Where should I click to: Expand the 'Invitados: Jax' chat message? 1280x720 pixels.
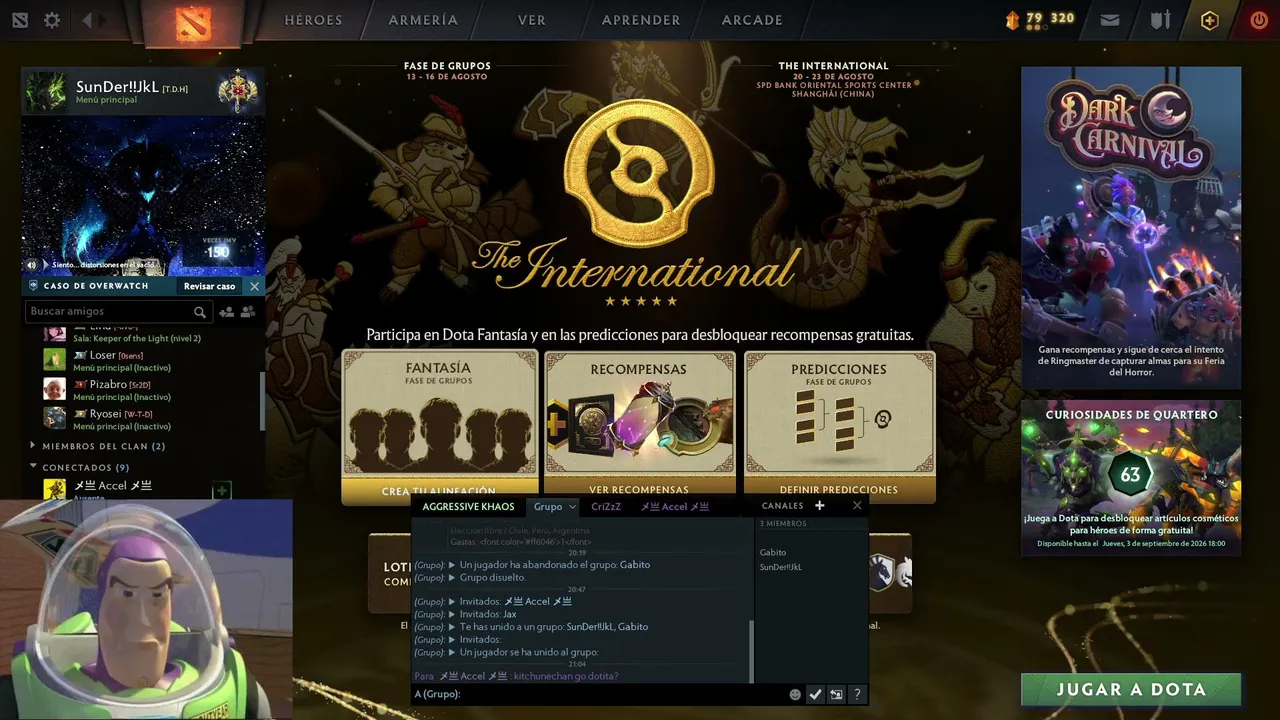(x=452, y=614)
